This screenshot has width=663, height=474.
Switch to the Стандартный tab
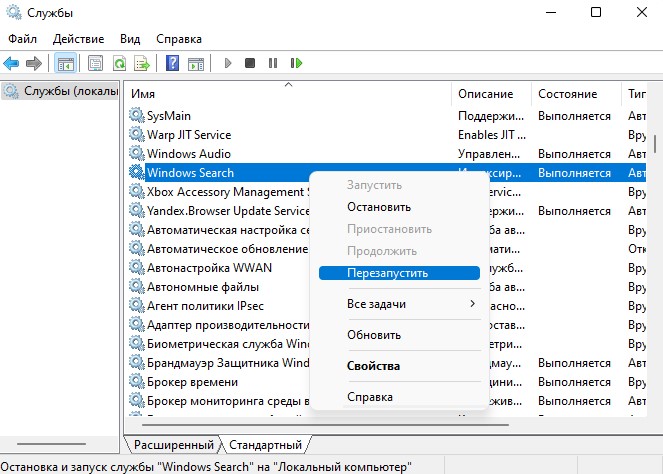pos(266,445)
